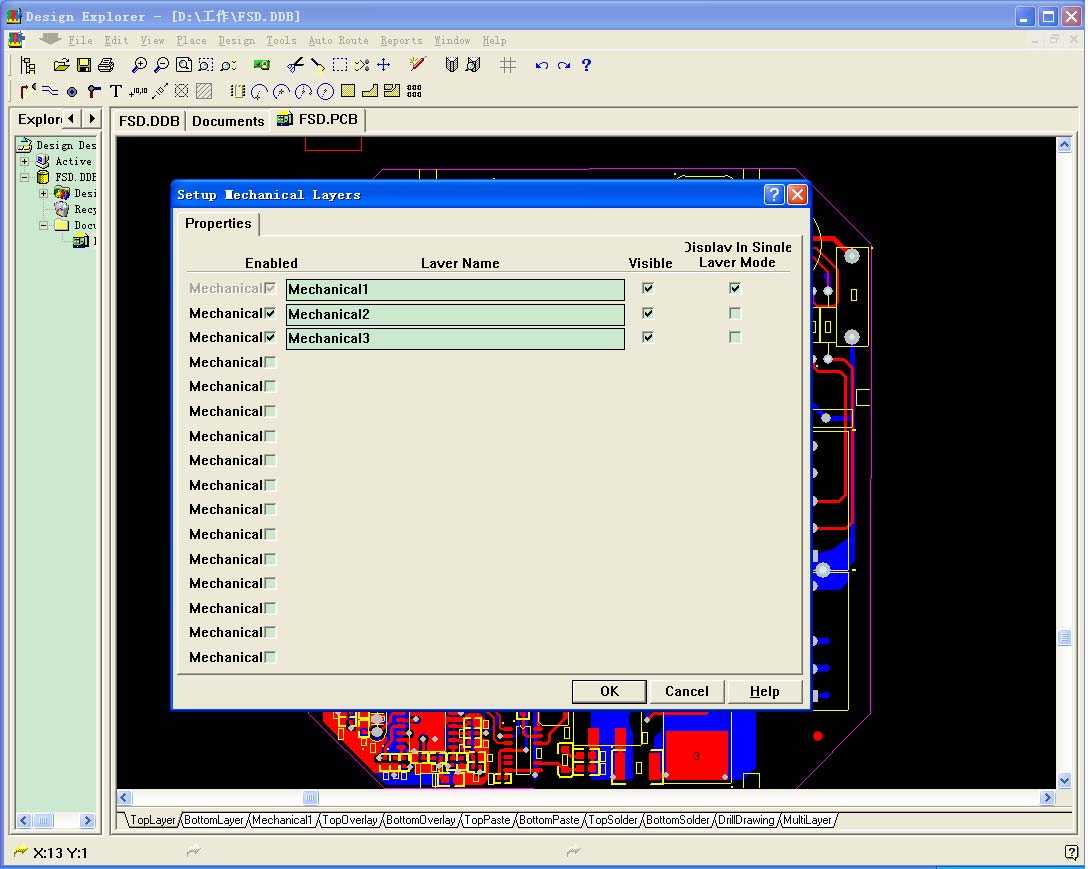Switch to the Documents tab
Screen dimensions: 1088x869
(228, 121)
